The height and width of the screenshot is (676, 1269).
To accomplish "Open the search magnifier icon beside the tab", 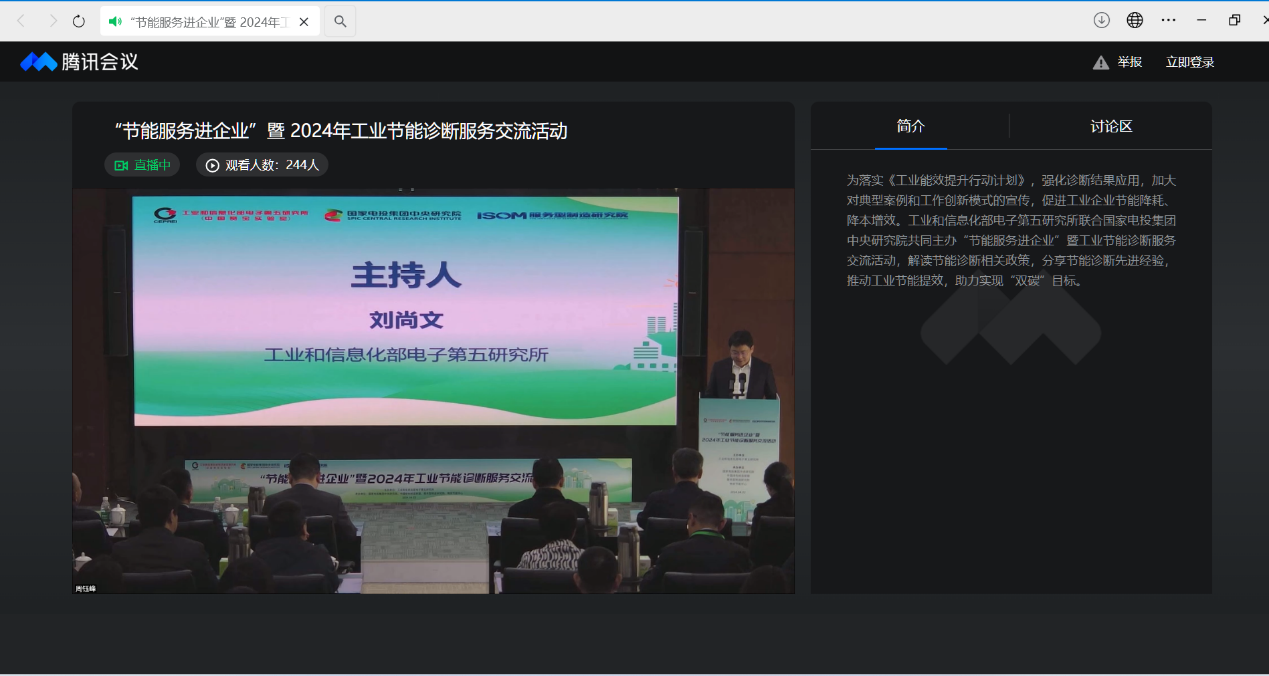I will click(x=340, y=21).
